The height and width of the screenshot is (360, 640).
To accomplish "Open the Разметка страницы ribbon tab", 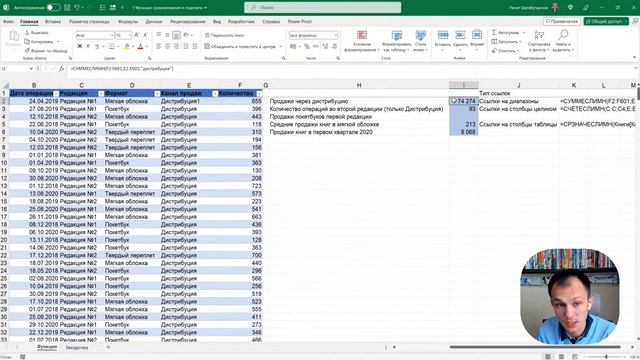I will 89,21.
